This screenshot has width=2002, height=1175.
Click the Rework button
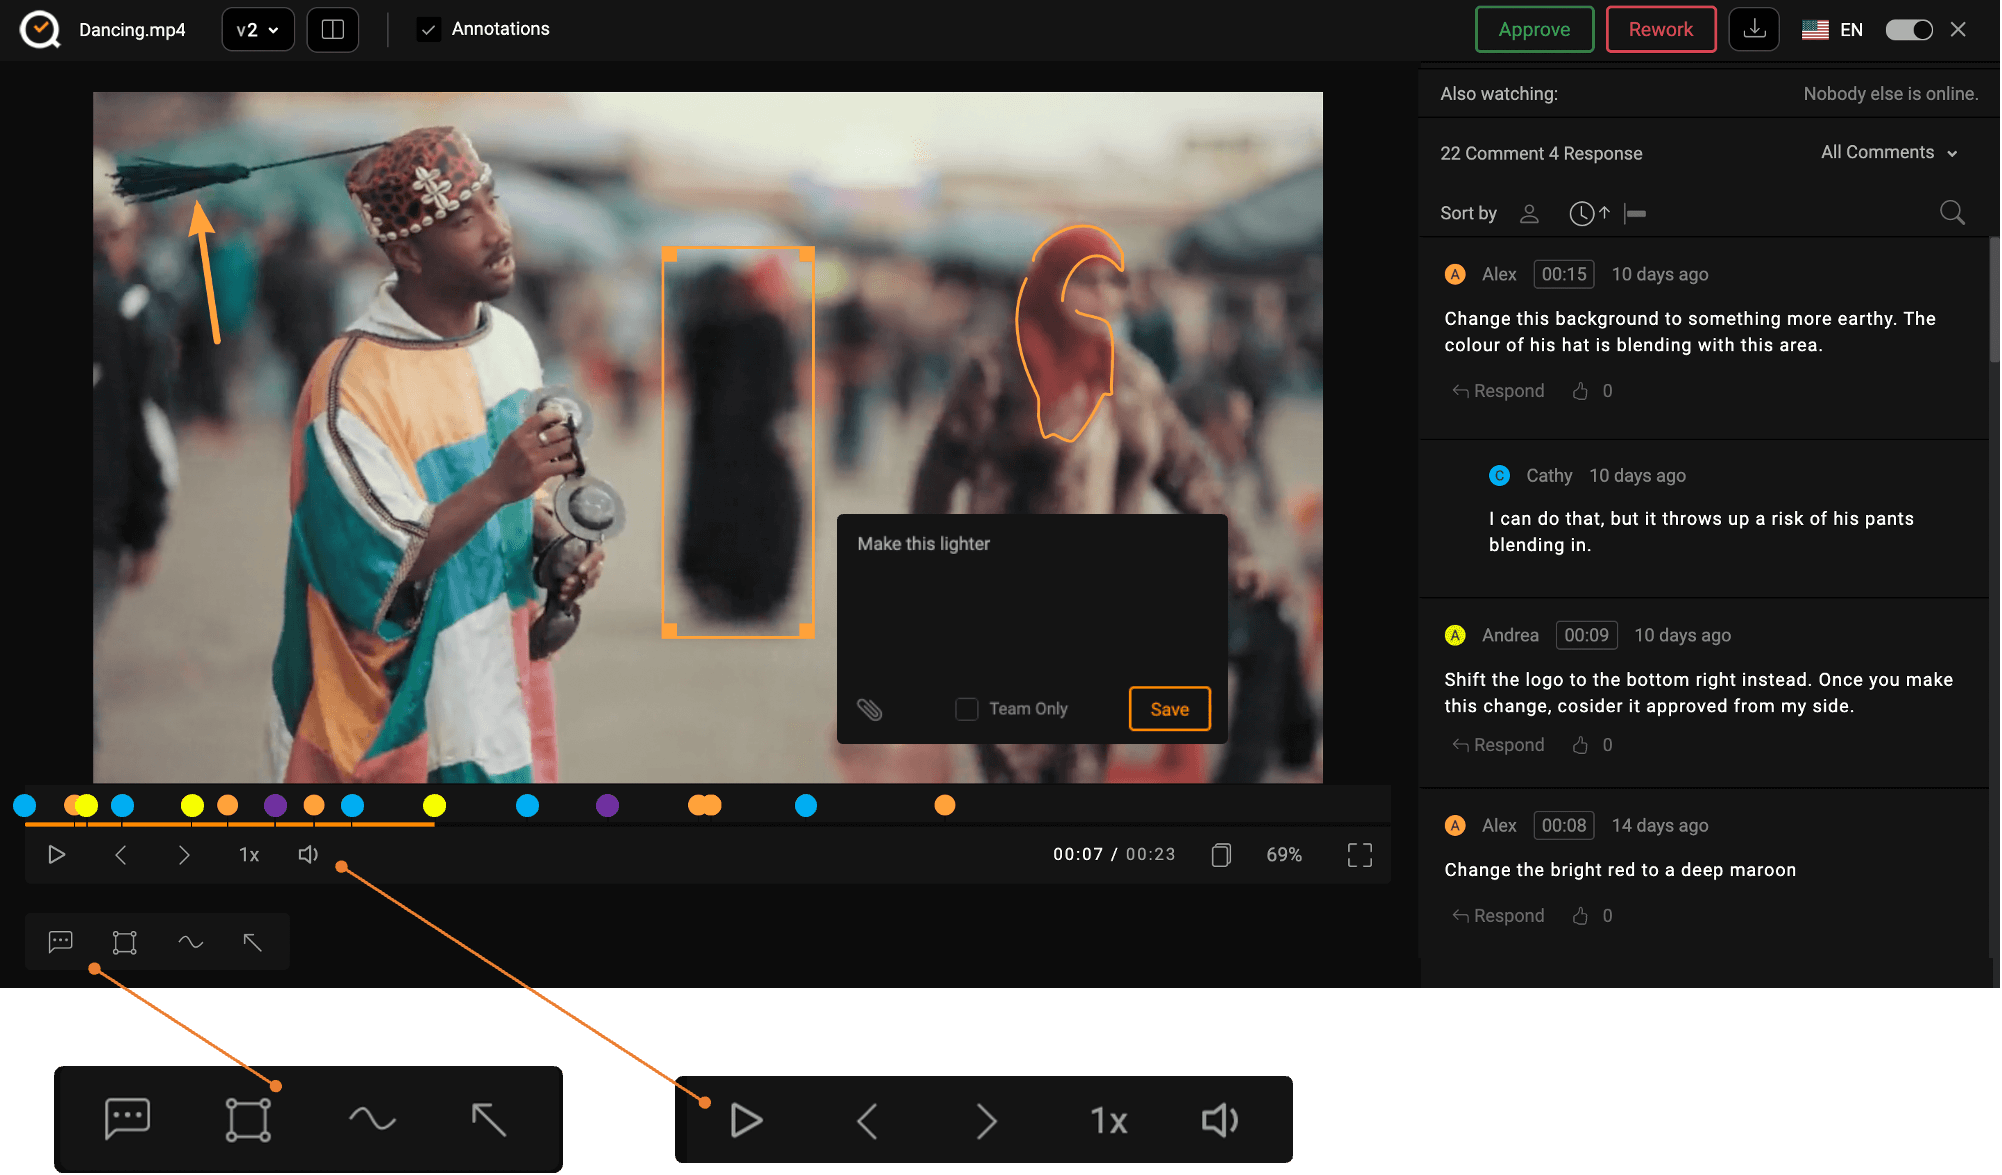pyautogui.click(x=1660, y=30)
